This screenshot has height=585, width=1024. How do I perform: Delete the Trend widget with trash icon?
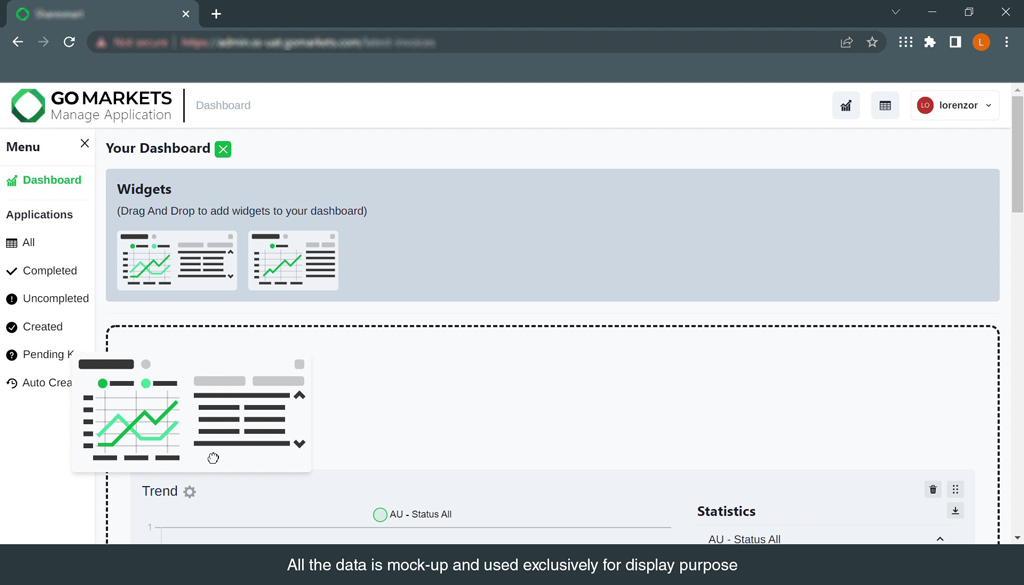pyautogui.click(x=933, y=490)
